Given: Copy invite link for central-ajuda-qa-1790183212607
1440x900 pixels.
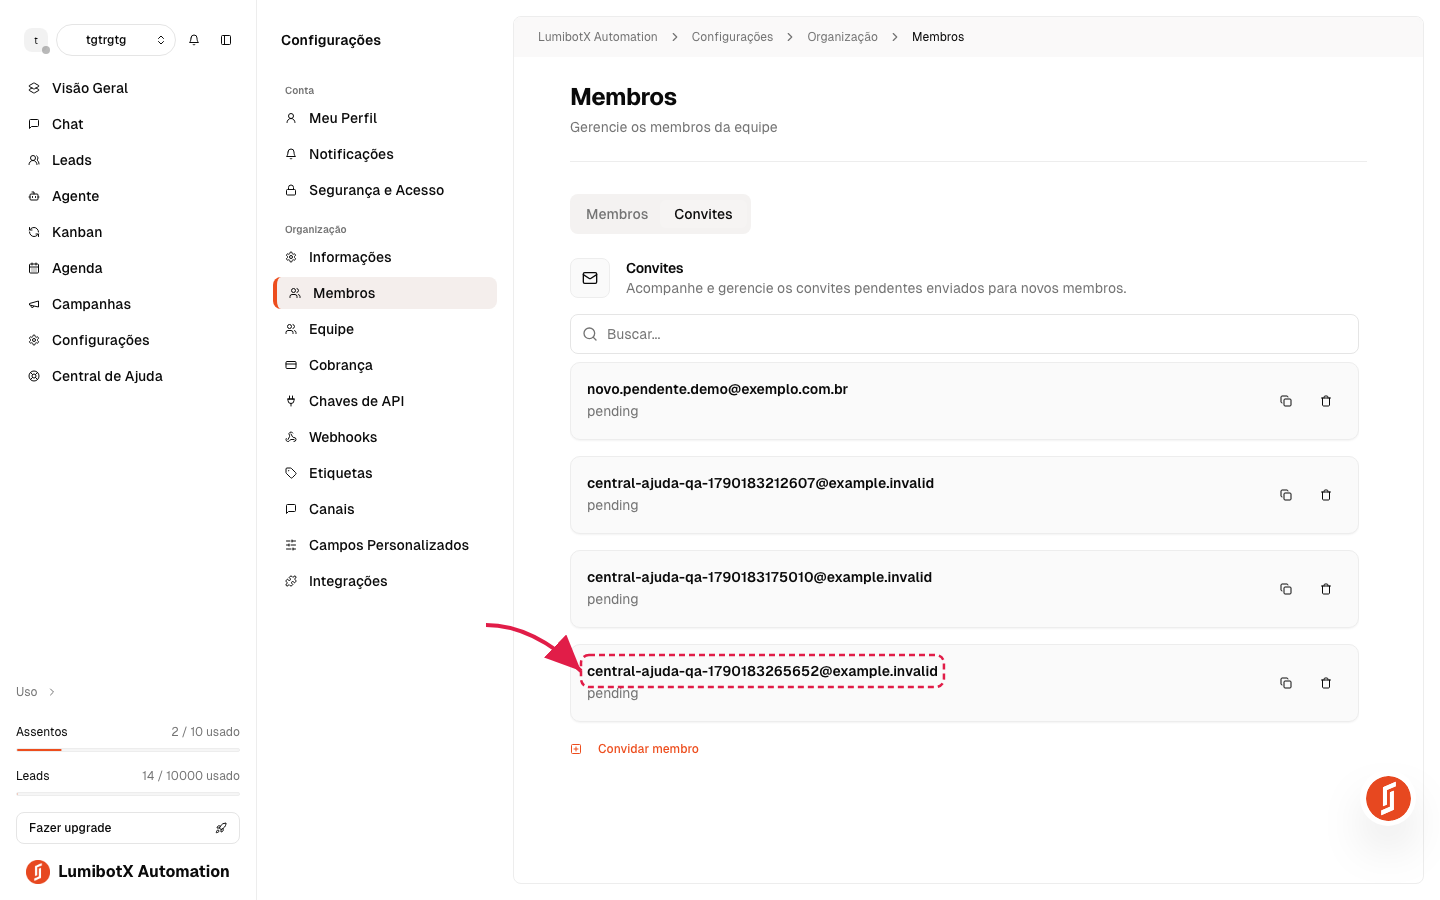Looking at the screenshot, I should tap(1286, 495).
